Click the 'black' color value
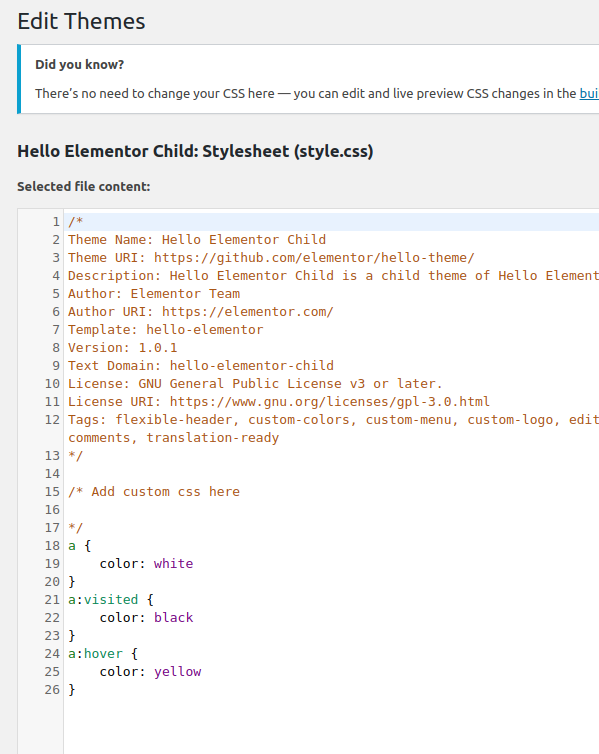This screenshot has width=599, height=754. (x=173, y=617)
